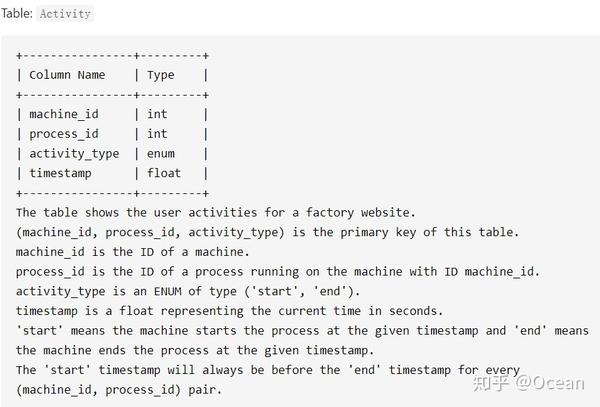Click the machine_id row in the schema
Screen dimensions: 600x407
(x=112, y=114)
